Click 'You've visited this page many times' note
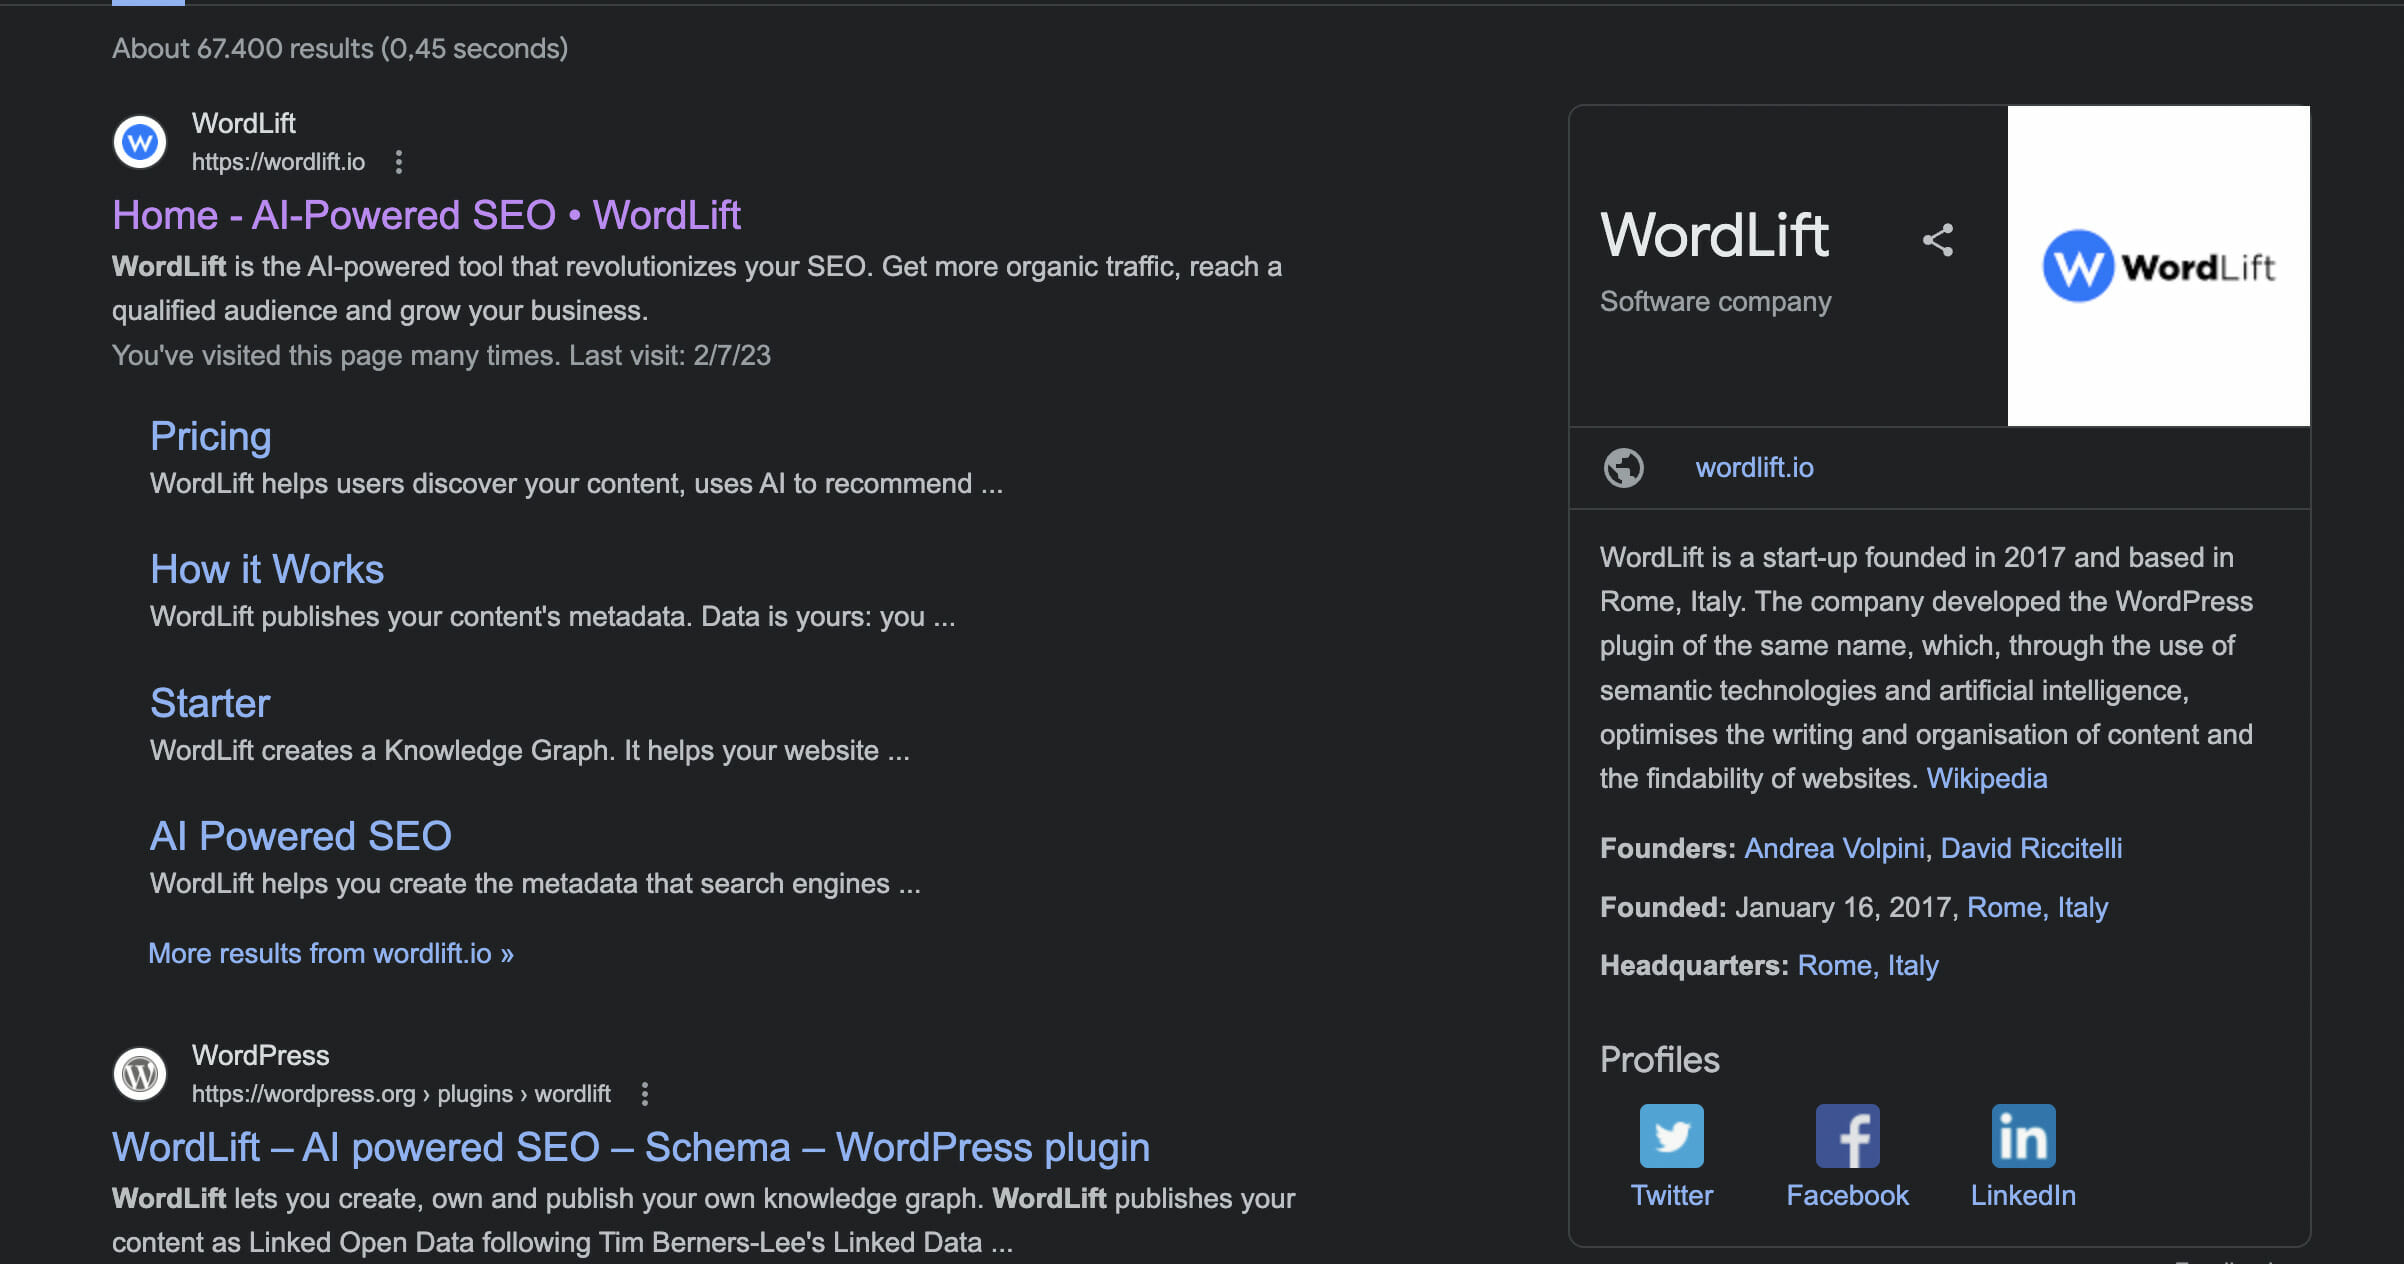This screenshot has height=1264, width=2404. pyautogui.click(x=441, y=355)
